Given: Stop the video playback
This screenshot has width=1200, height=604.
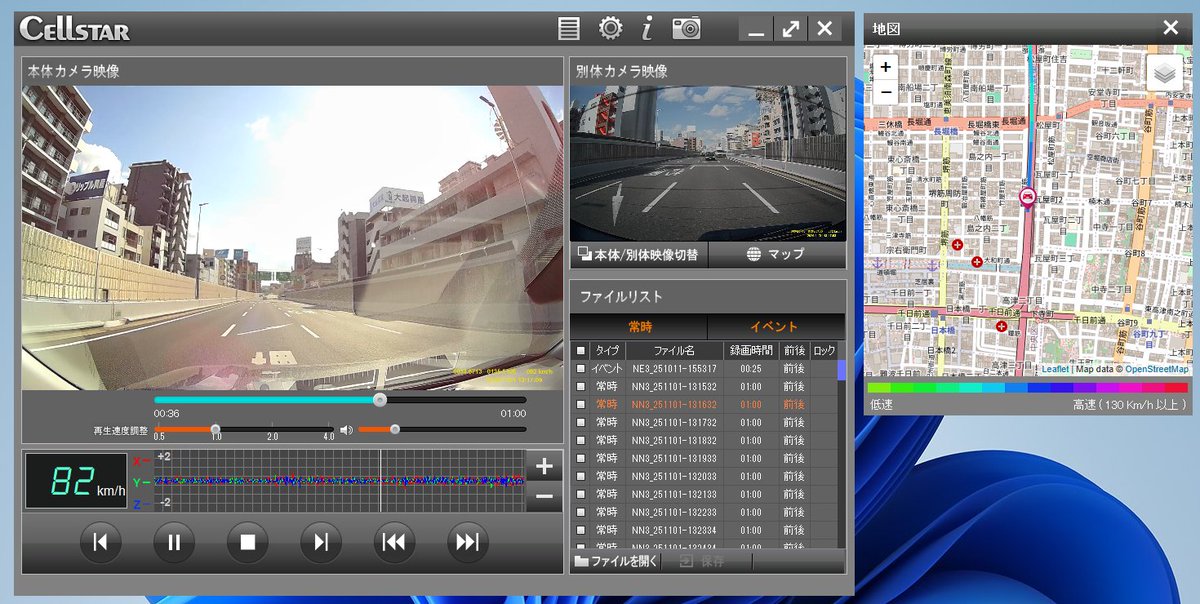Looking at the screenshot, I should pyautogui.click(x=247, y=542).
